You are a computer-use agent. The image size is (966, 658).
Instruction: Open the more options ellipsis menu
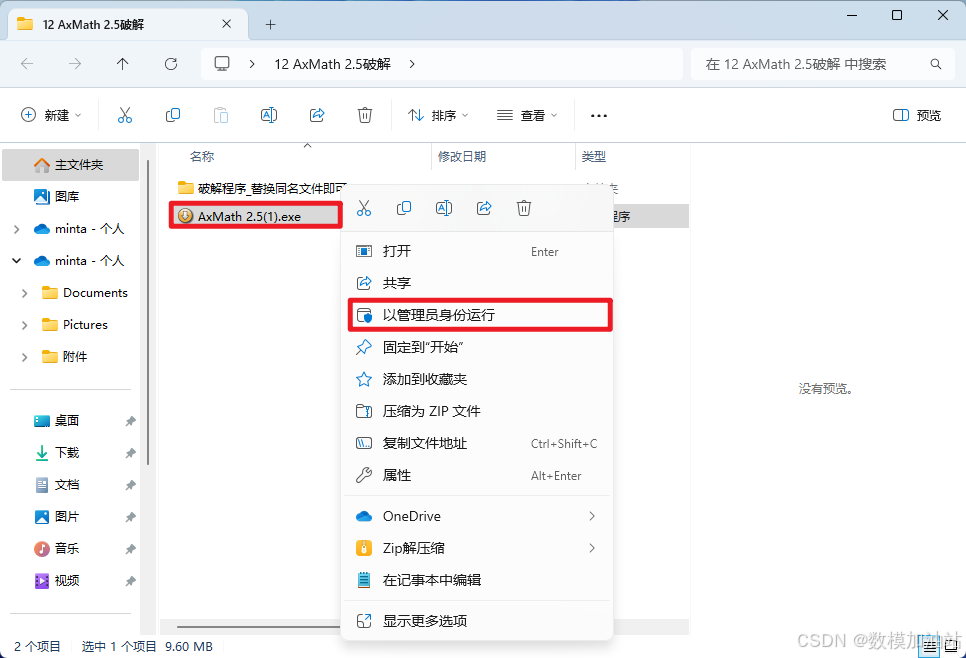(x=599, y=115)
